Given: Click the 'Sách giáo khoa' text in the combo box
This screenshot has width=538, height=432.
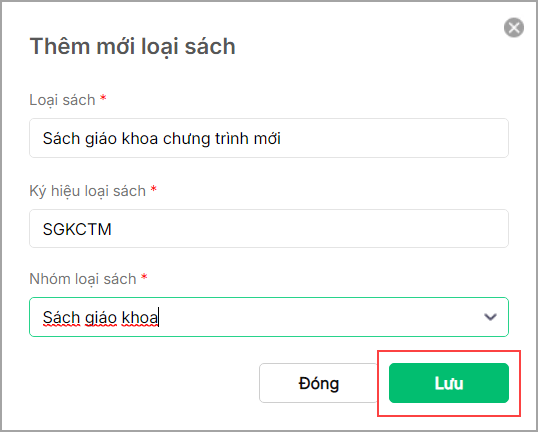Looking at the screenshot, I should click(x=100, y=318).
